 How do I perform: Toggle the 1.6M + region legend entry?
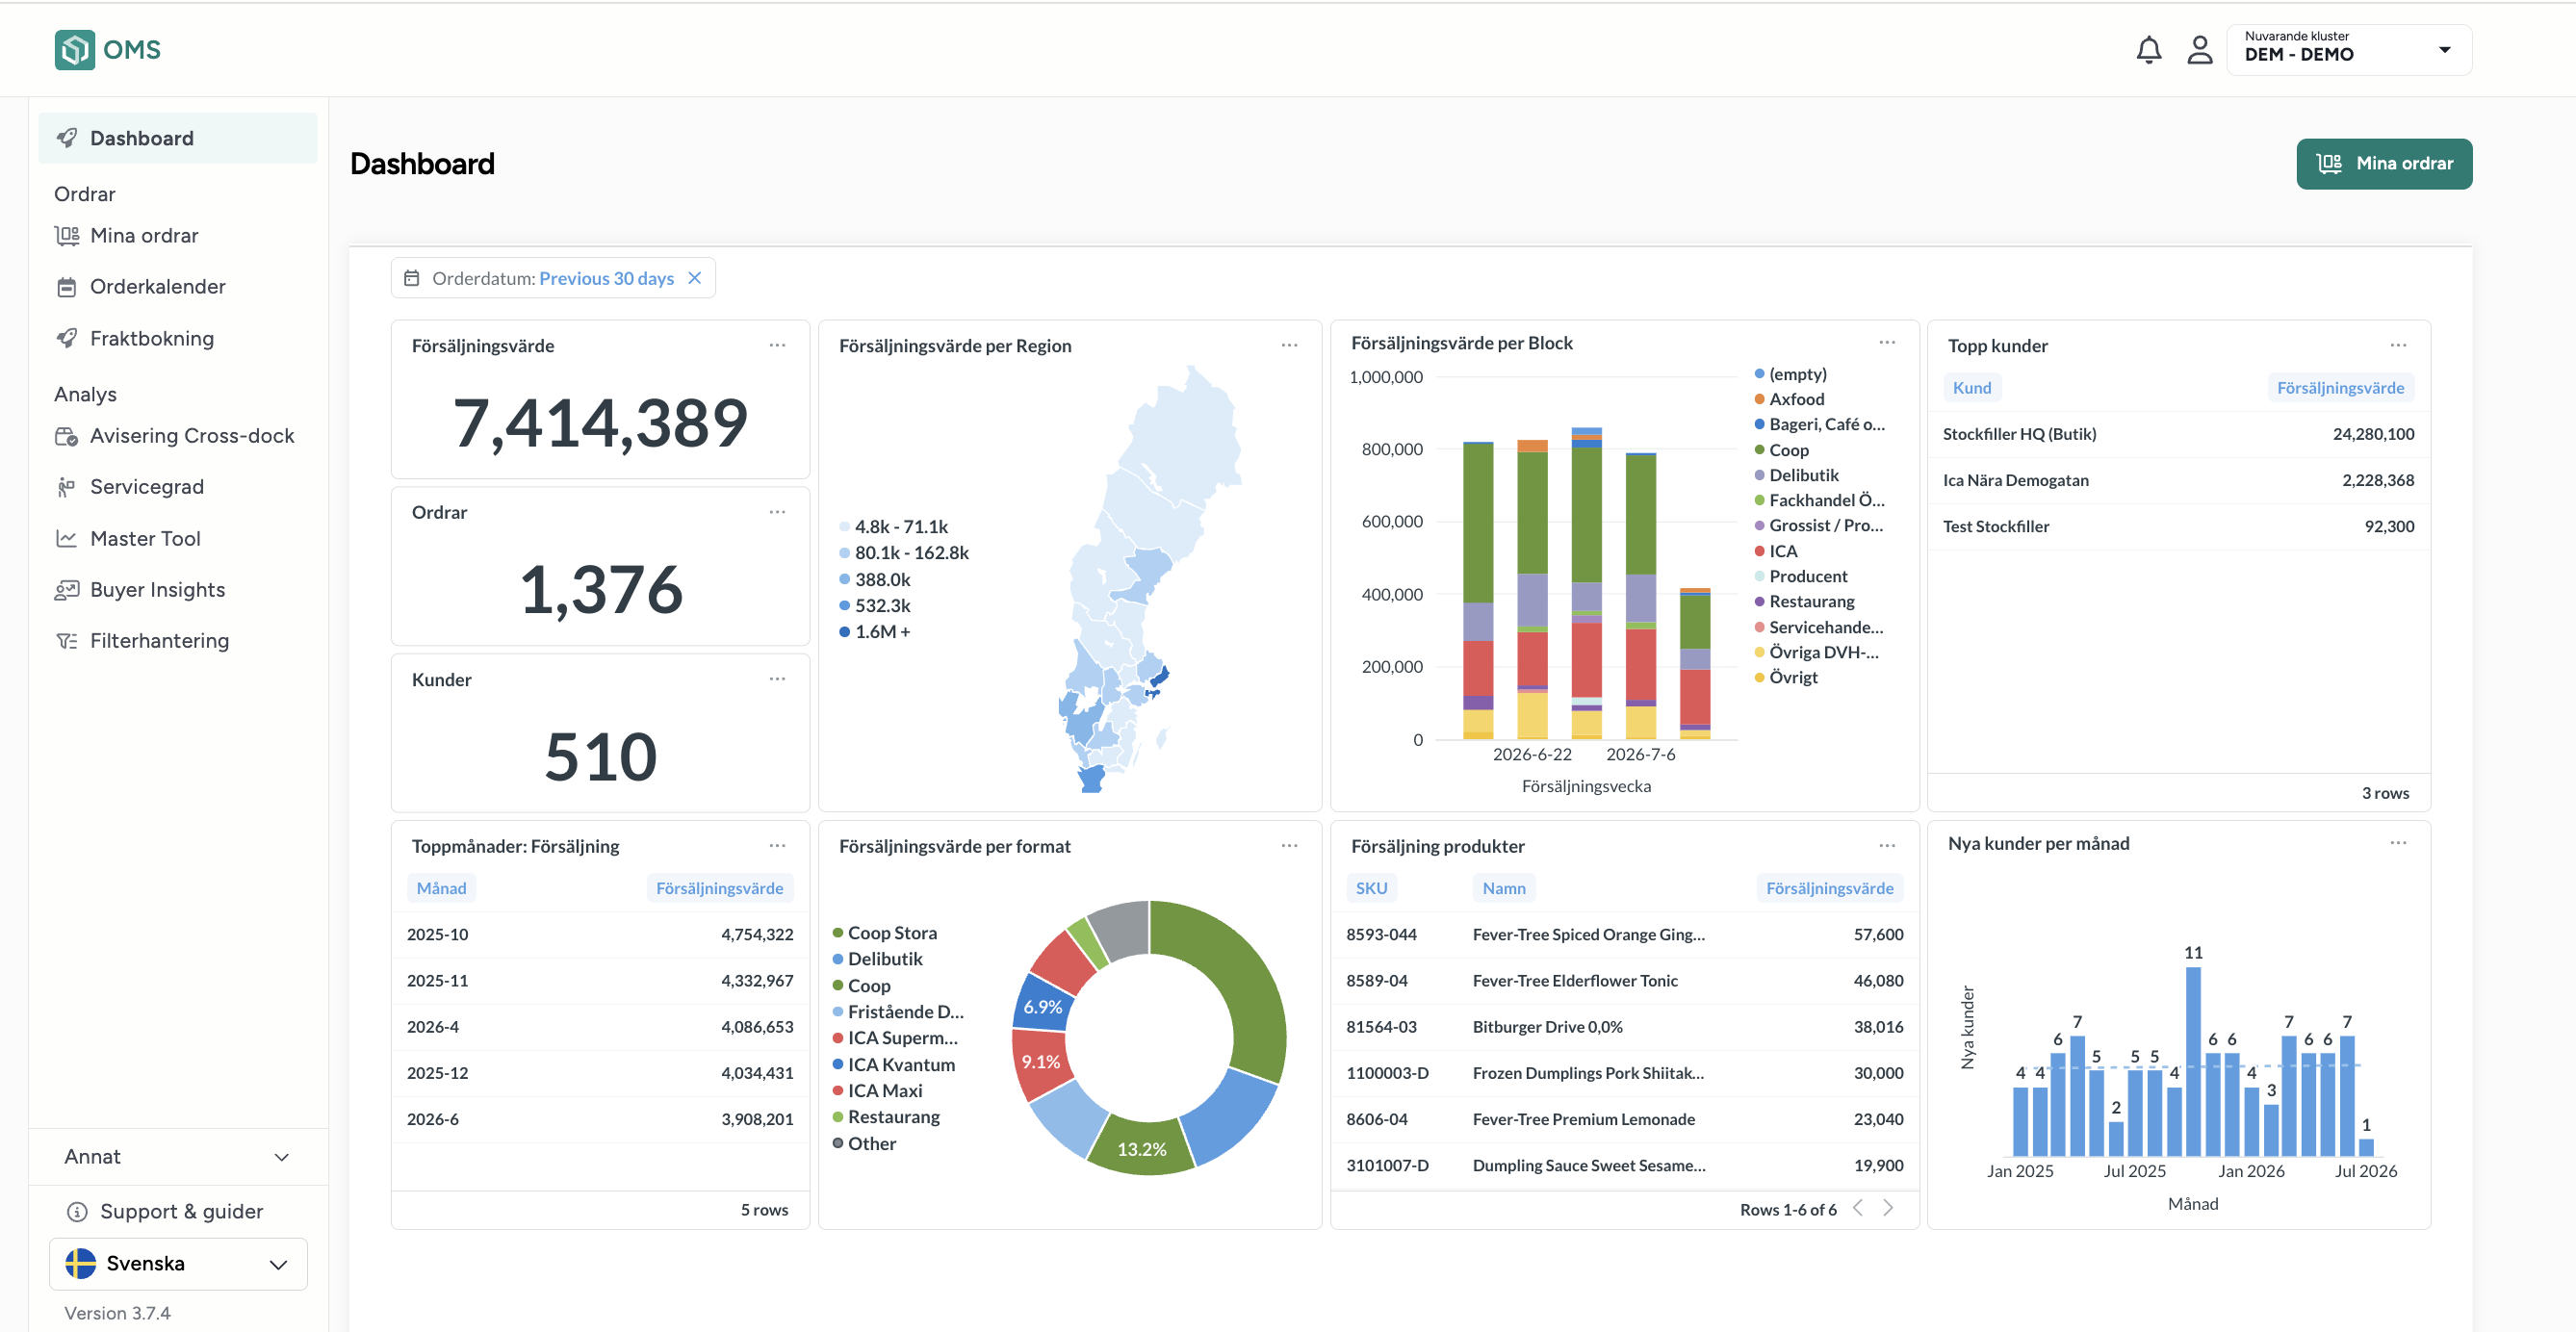[x=874, y=631]
